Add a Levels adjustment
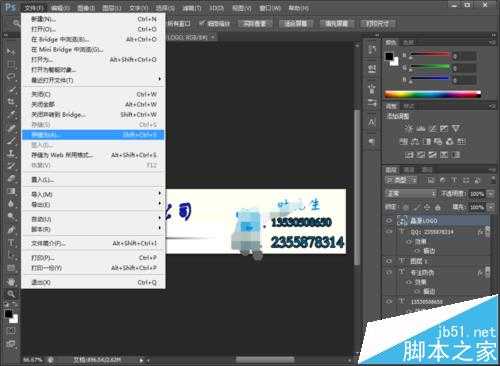 click(x=421, y=128)
